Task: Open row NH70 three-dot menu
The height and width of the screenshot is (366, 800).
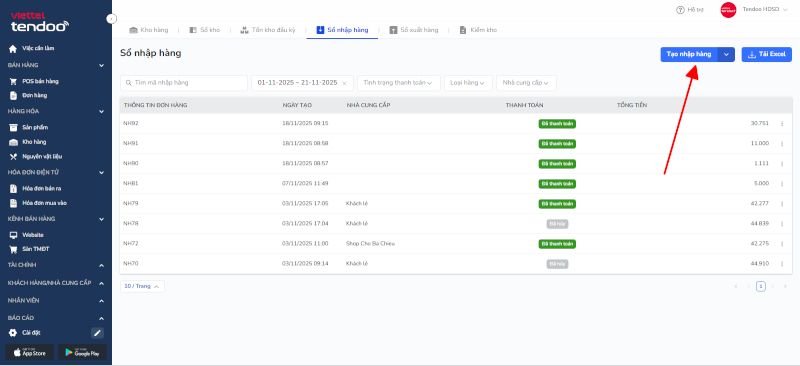Action: point(782,264)
